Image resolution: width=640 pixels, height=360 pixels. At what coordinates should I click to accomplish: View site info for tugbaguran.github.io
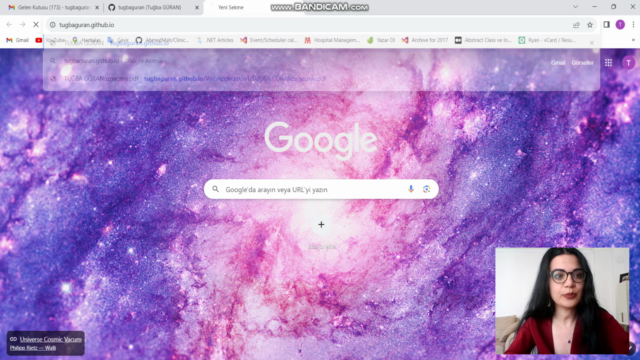click(x=53, y=25)
